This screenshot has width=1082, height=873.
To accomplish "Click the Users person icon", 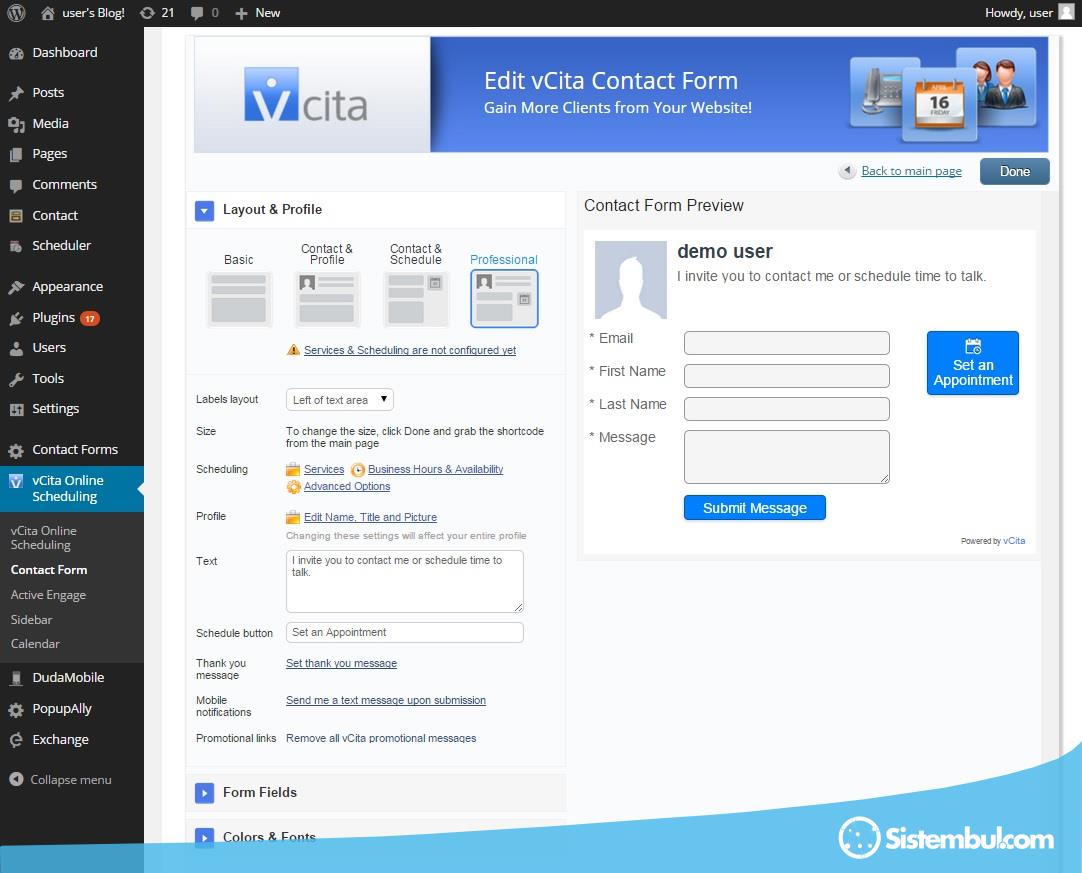I will [17, 349].
